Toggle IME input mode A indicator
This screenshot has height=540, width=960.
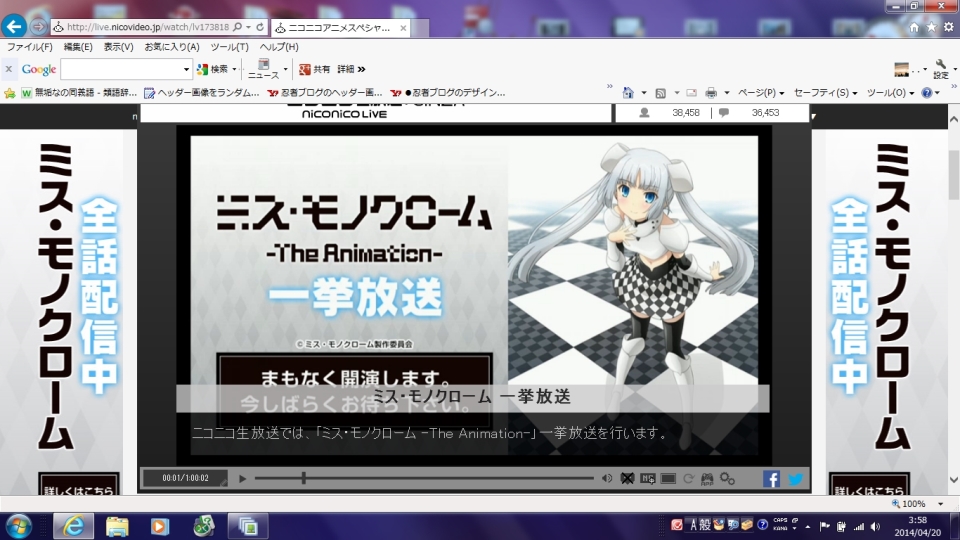coord(693,525)
